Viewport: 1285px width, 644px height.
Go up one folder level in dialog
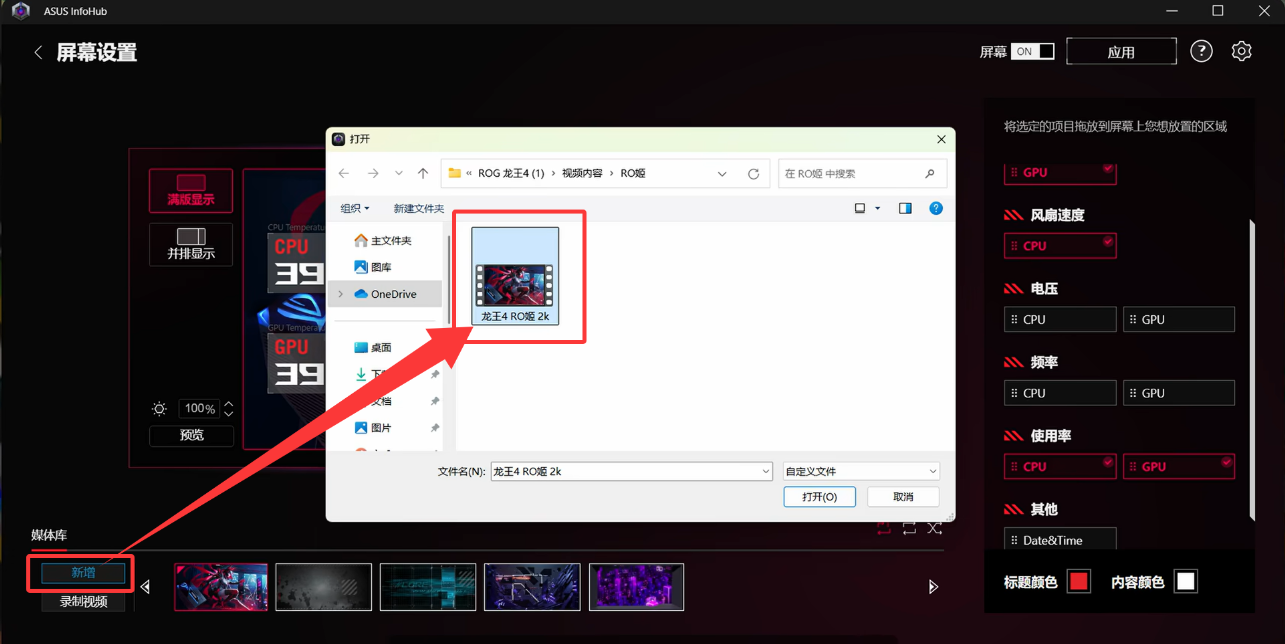pos(423,173)
